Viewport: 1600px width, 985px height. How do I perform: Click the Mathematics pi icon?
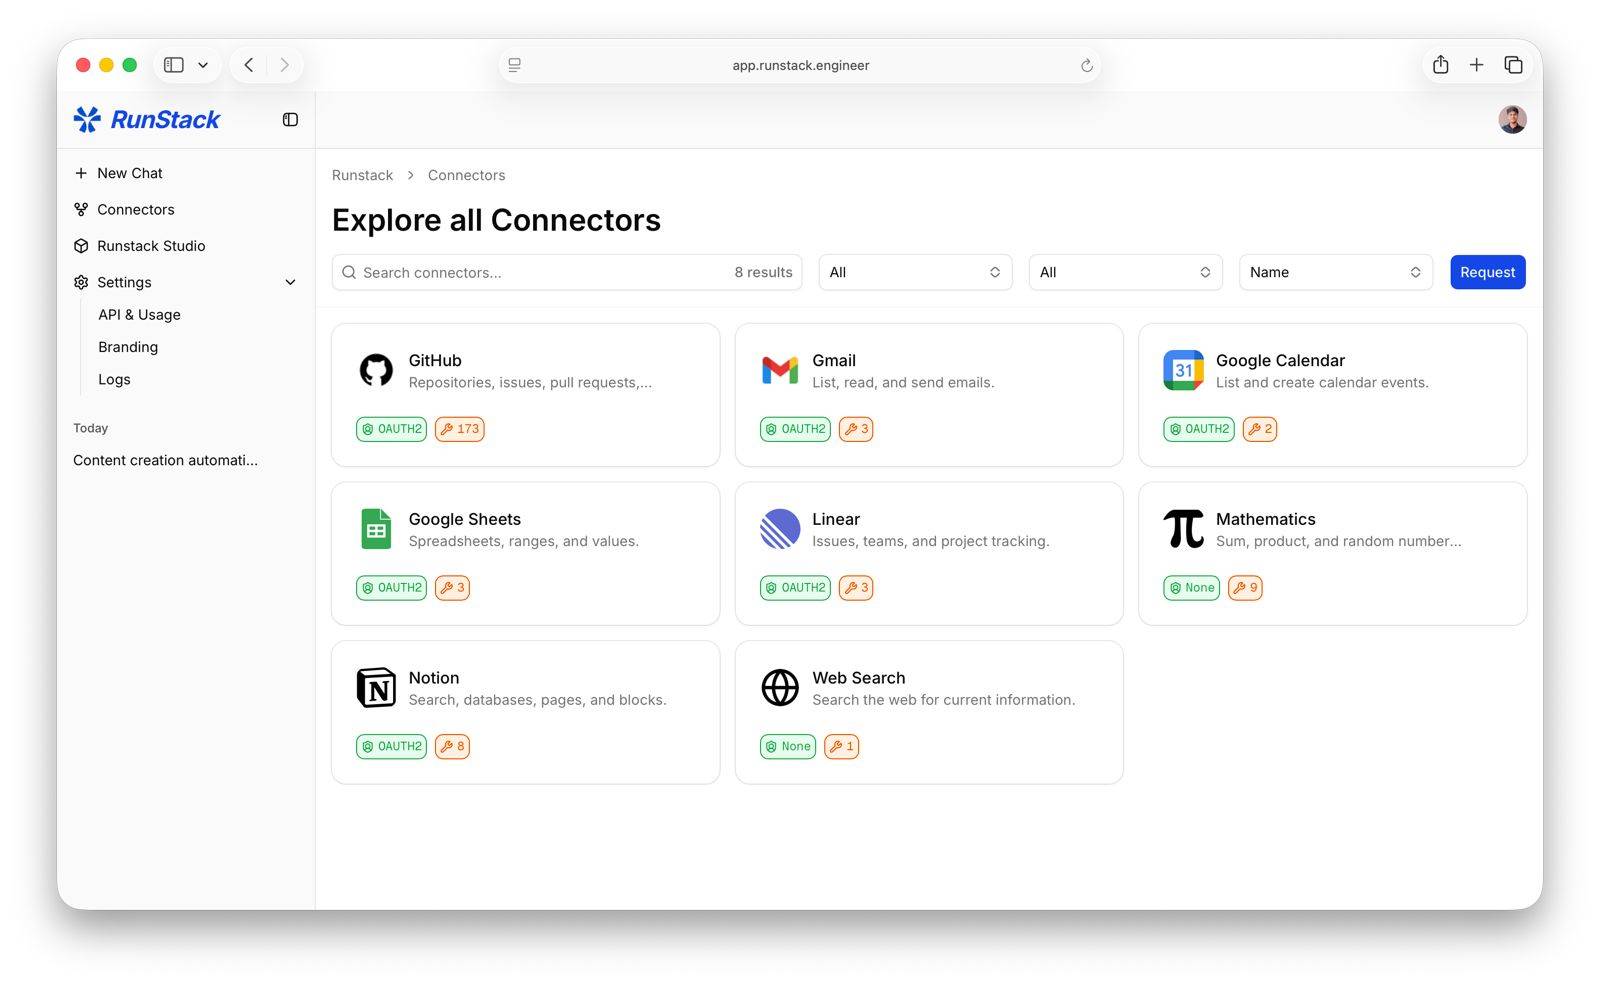tap(1183, 529)
